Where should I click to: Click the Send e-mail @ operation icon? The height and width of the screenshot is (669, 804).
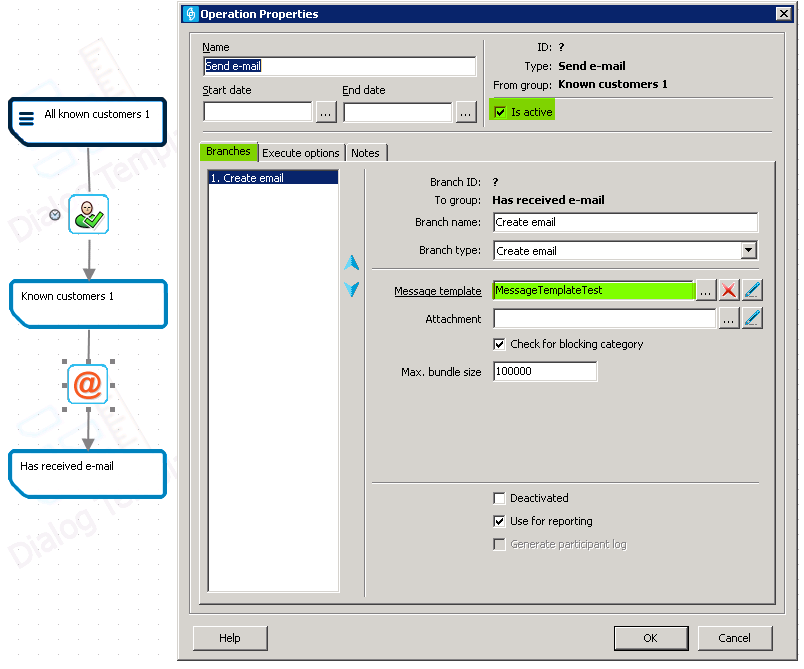pos(88,385)
